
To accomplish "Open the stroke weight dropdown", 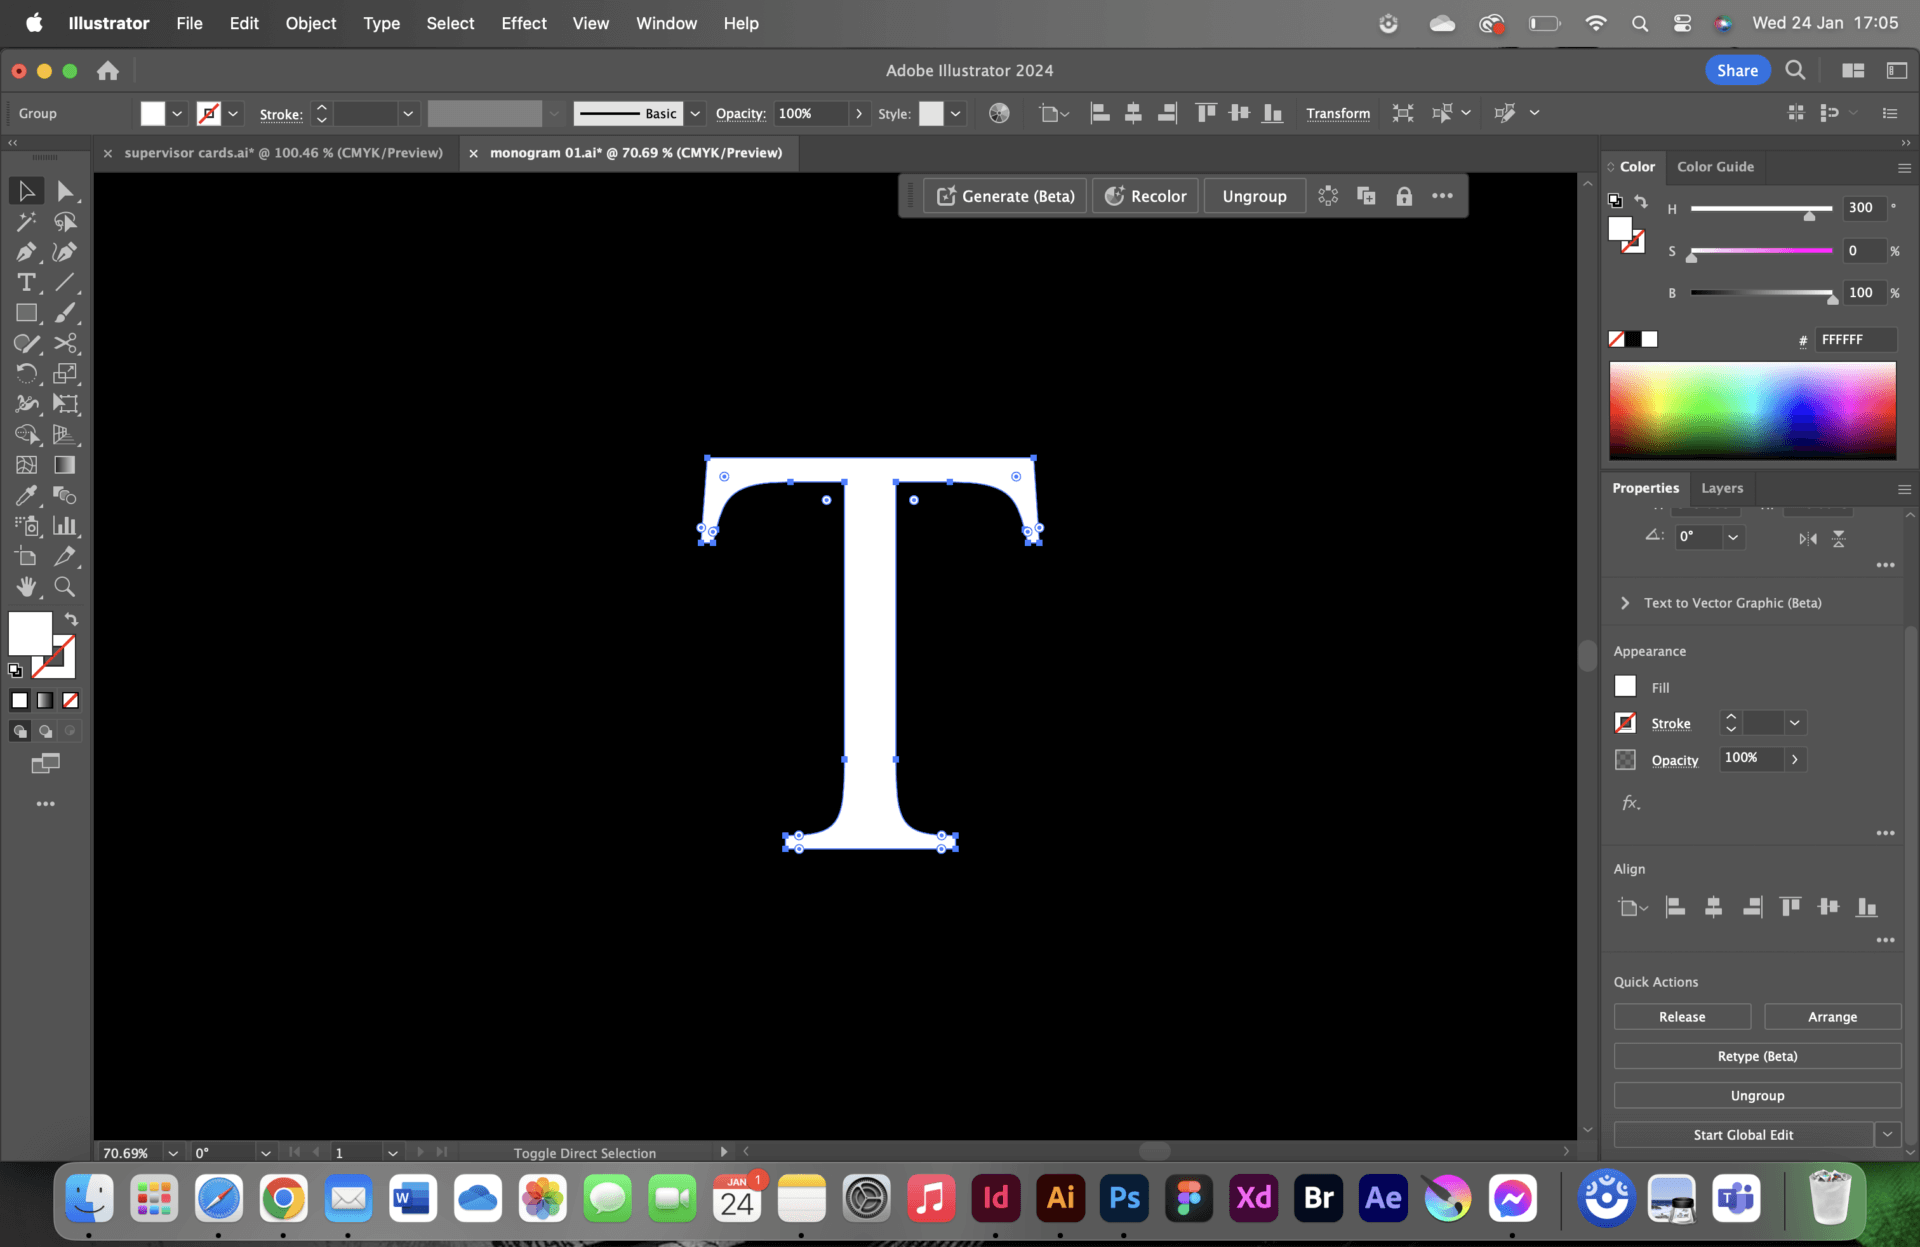I will click(1793, 722).
